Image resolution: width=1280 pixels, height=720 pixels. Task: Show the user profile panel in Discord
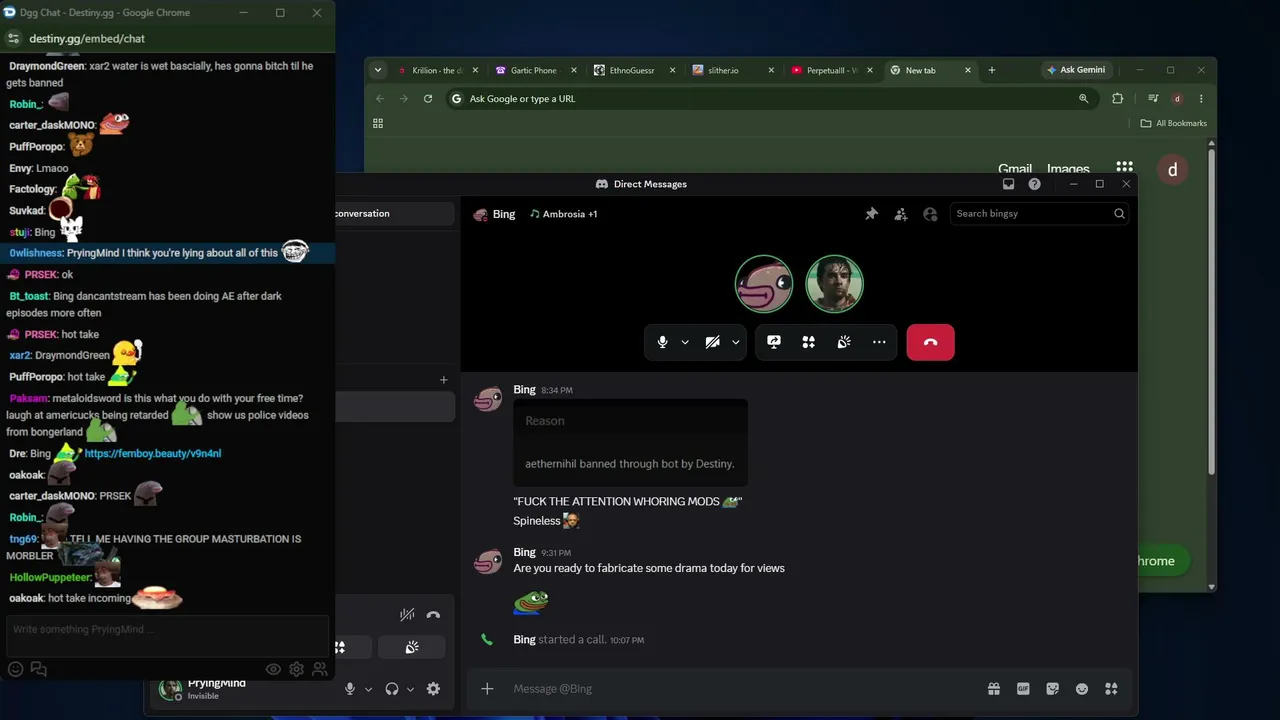tap(930, 214)
